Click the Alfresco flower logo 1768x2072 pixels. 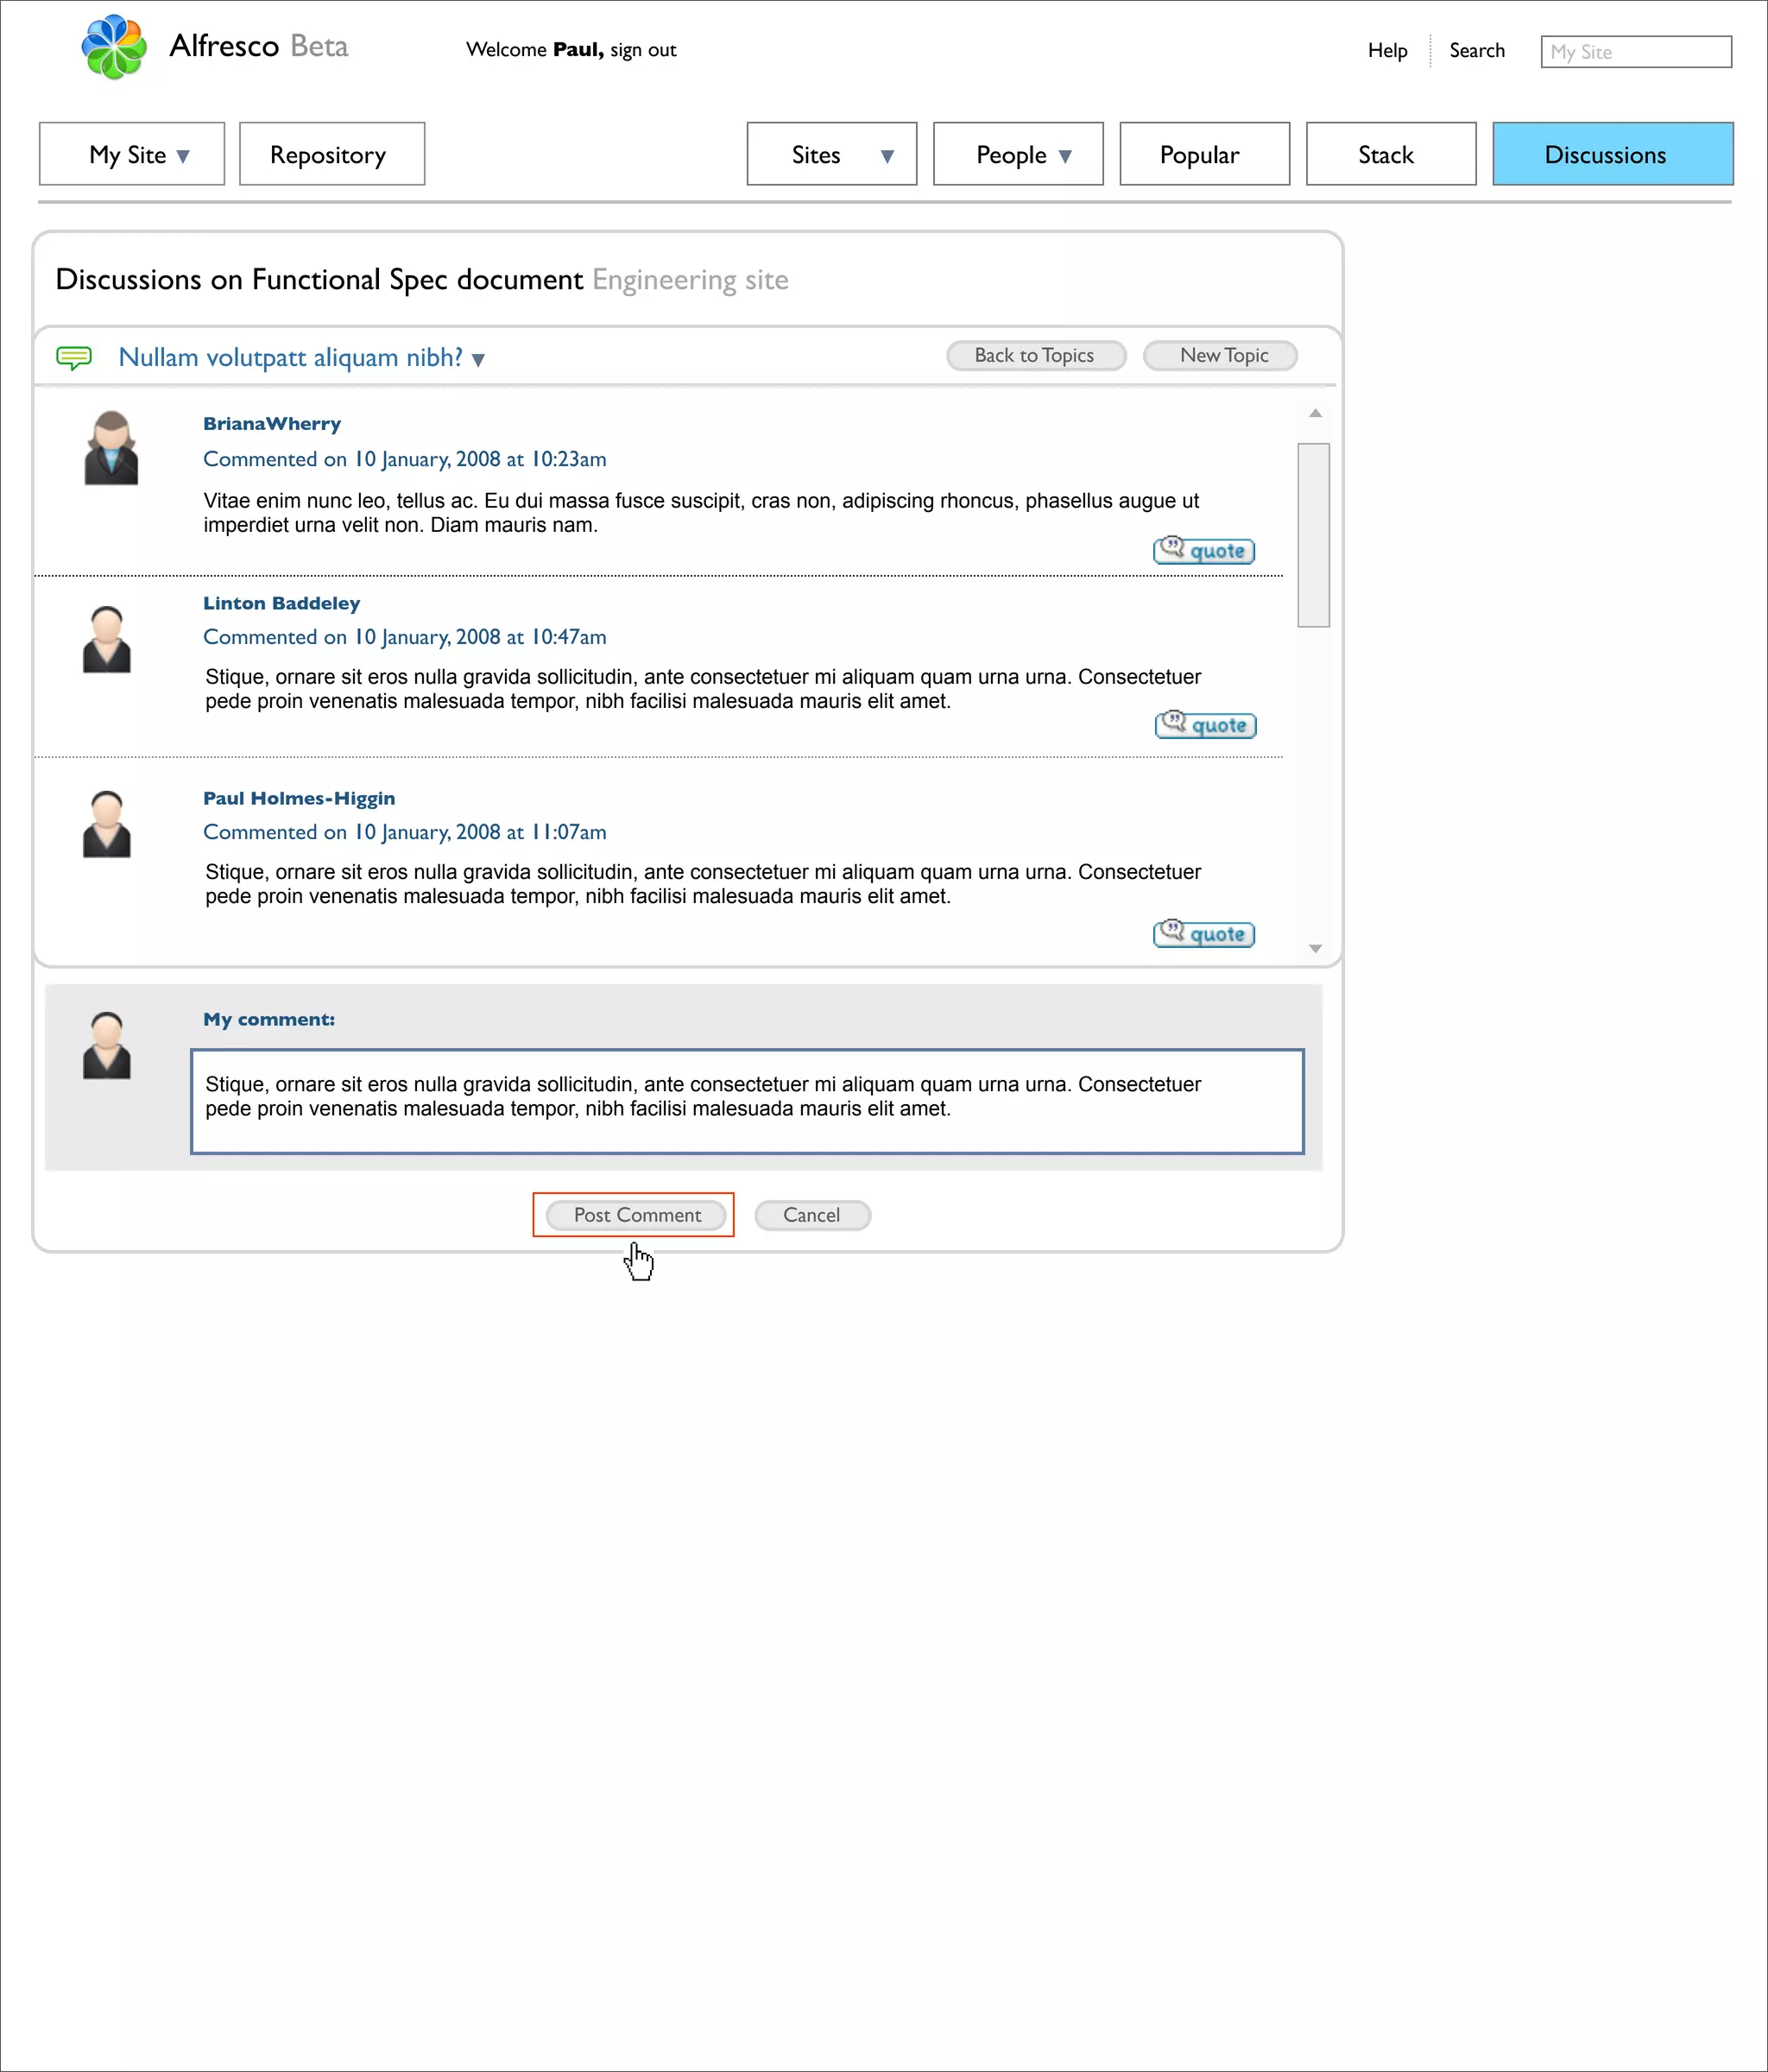114,47
